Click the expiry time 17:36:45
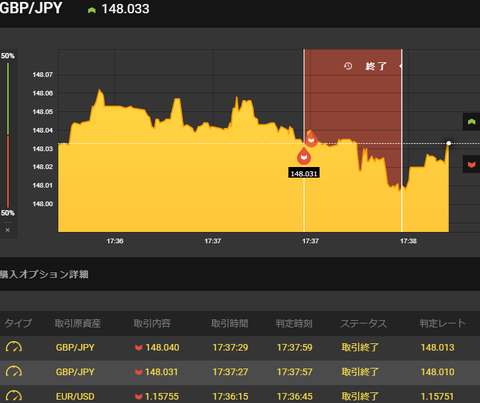Viewport: 480px width, 403px height. point(295,396)
